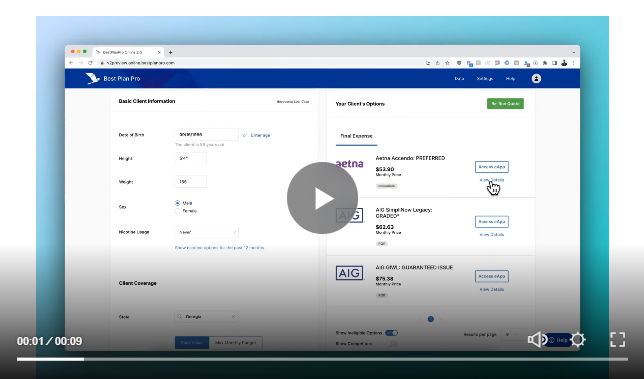644x379 pixels.
Task: Click the Resume Last Case link
Action: [x=292, y=101]
